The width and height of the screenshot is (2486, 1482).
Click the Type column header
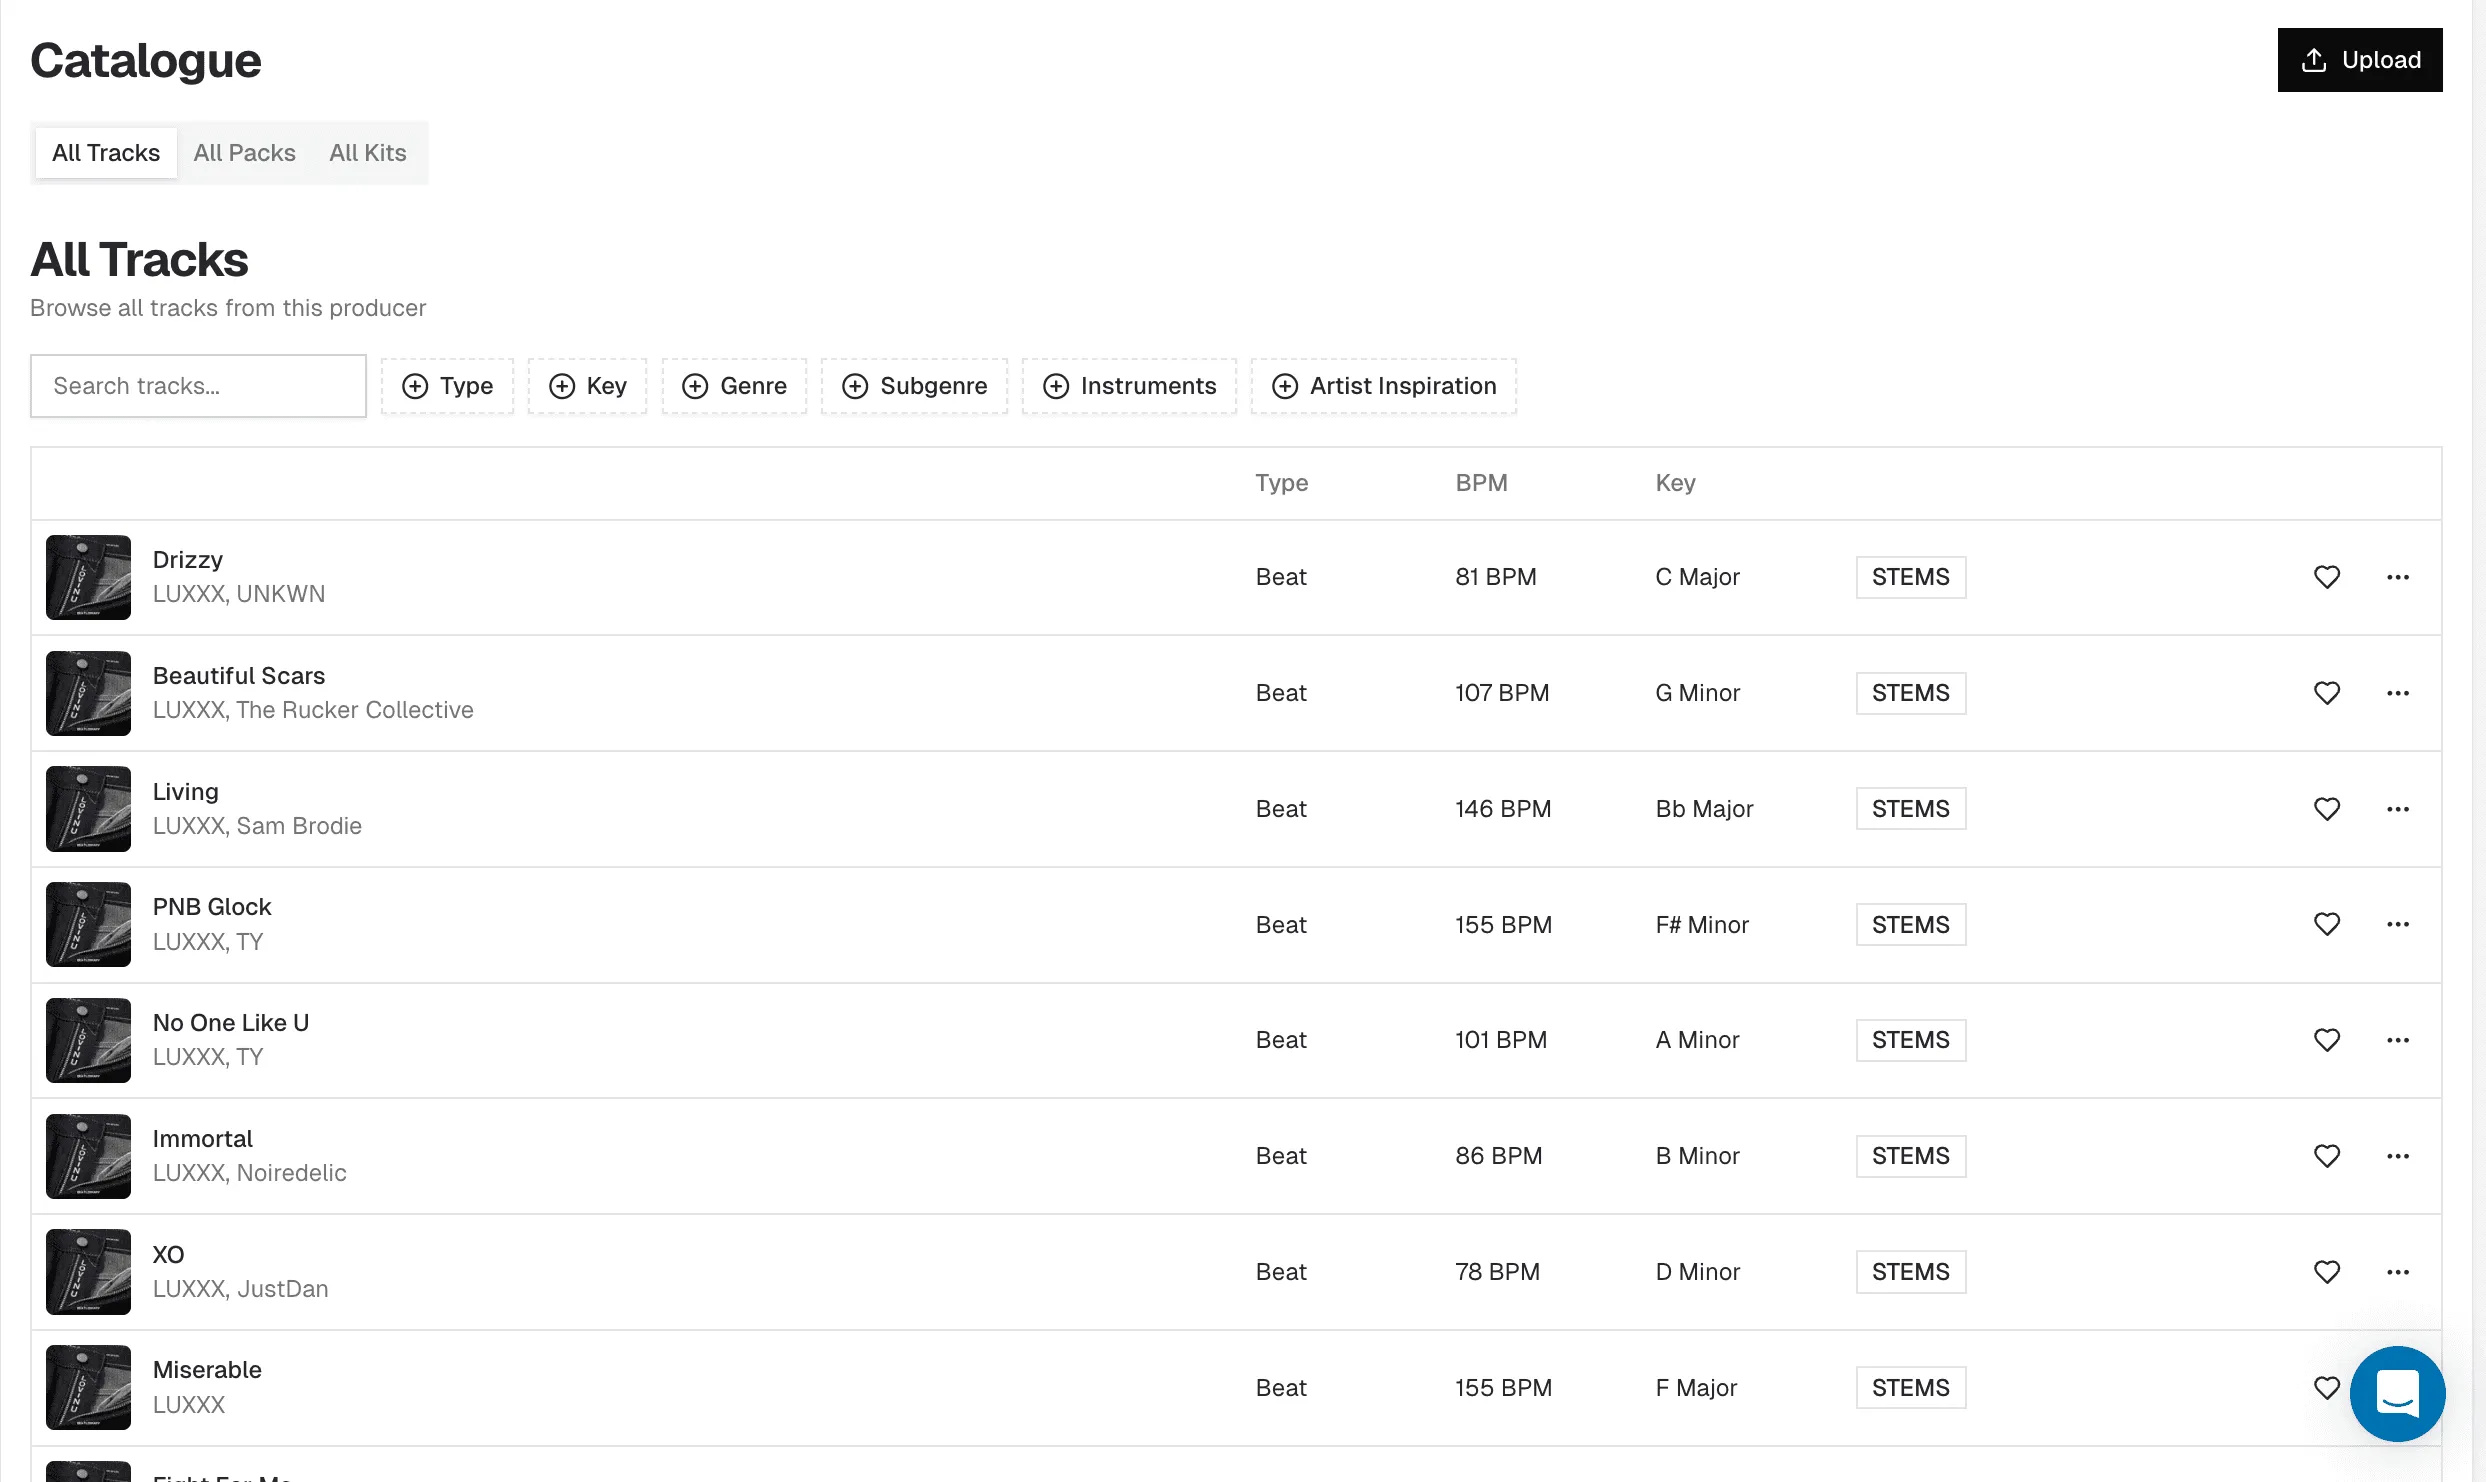[x=1281, y=483]
